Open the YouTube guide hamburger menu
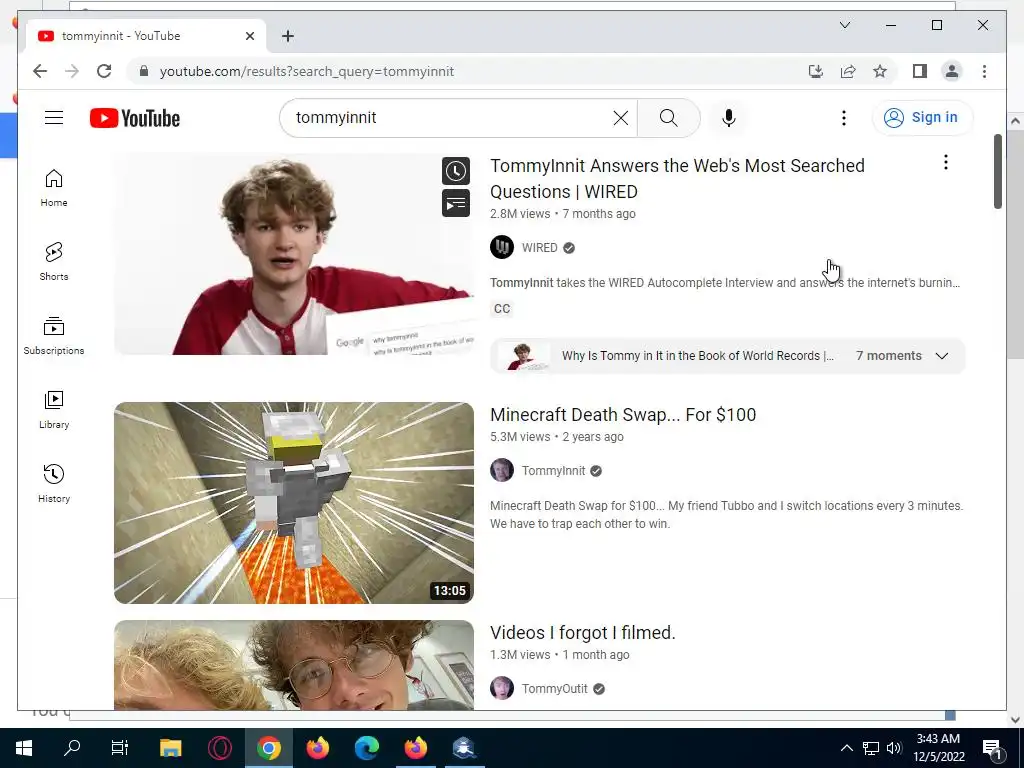The image size is (1024, 768). (x=54, y=118)
